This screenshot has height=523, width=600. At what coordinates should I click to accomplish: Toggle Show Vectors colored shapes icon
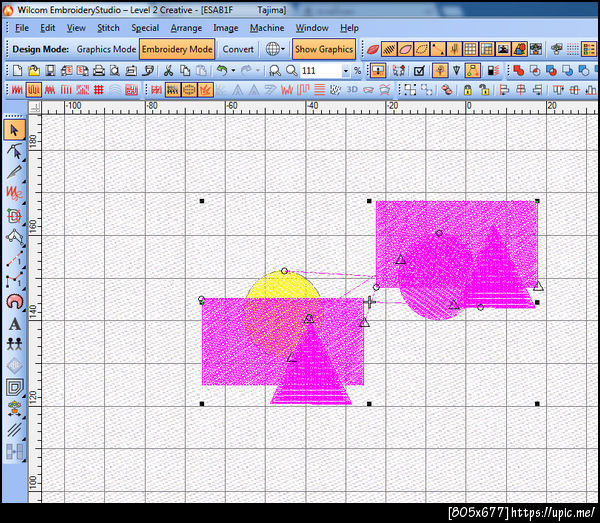point(519,49)
